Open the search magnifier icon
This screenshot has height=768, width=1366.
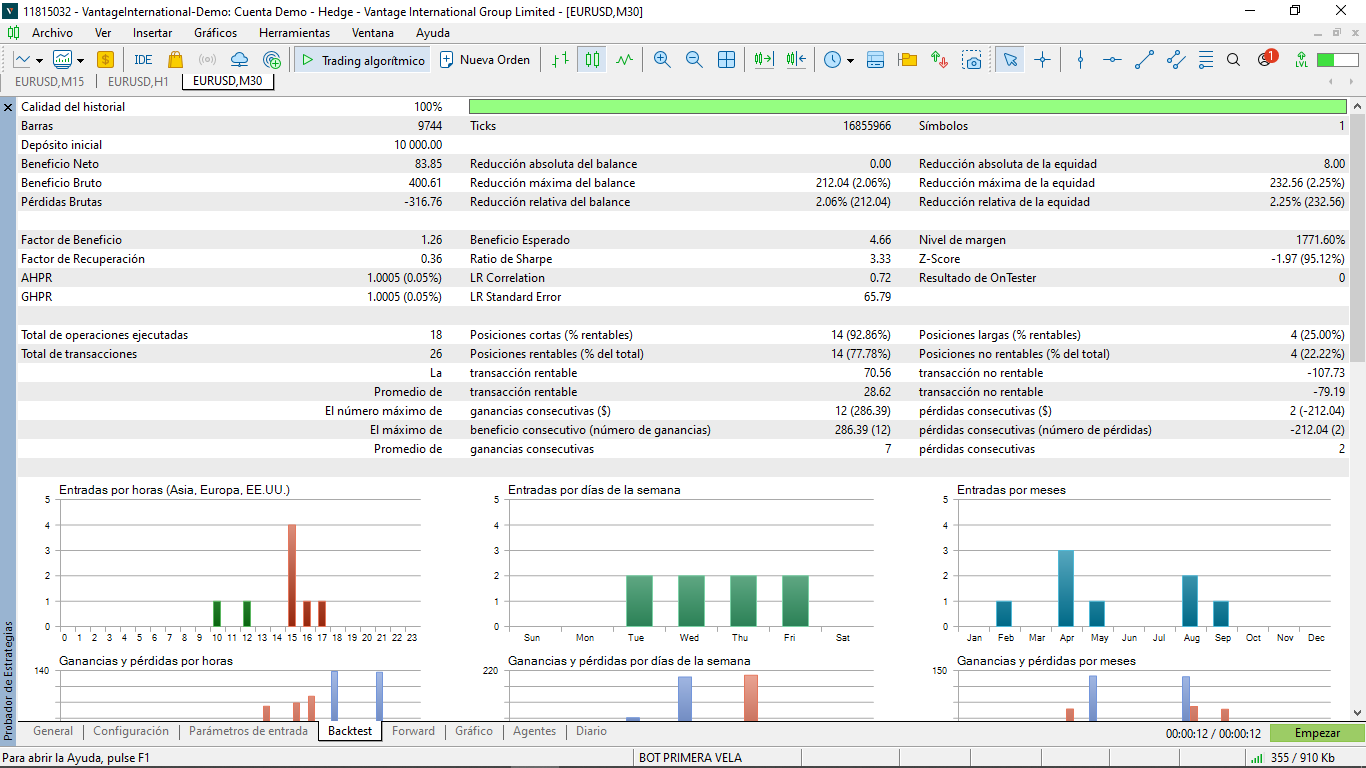coord(1233,60)
